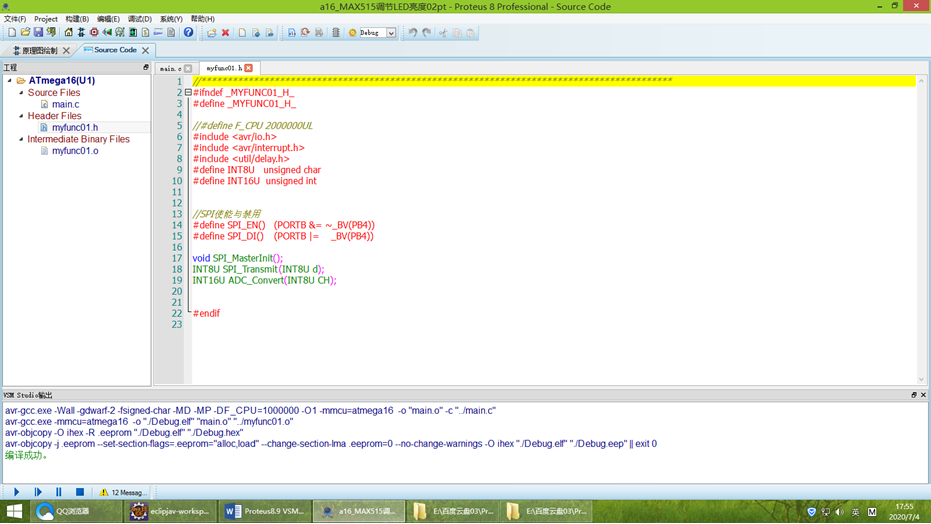
Task: Select myfunc01.o in the project tree
Action: point(75,151)
